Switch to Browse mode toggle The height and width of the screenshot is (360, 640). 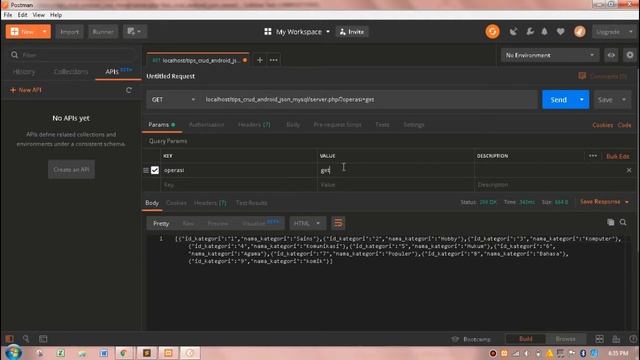565,339
